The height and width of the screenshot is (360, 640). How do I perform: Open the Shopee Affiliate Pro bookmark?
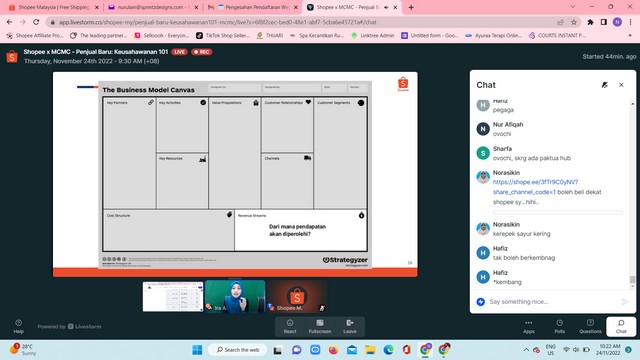[35, 36]
